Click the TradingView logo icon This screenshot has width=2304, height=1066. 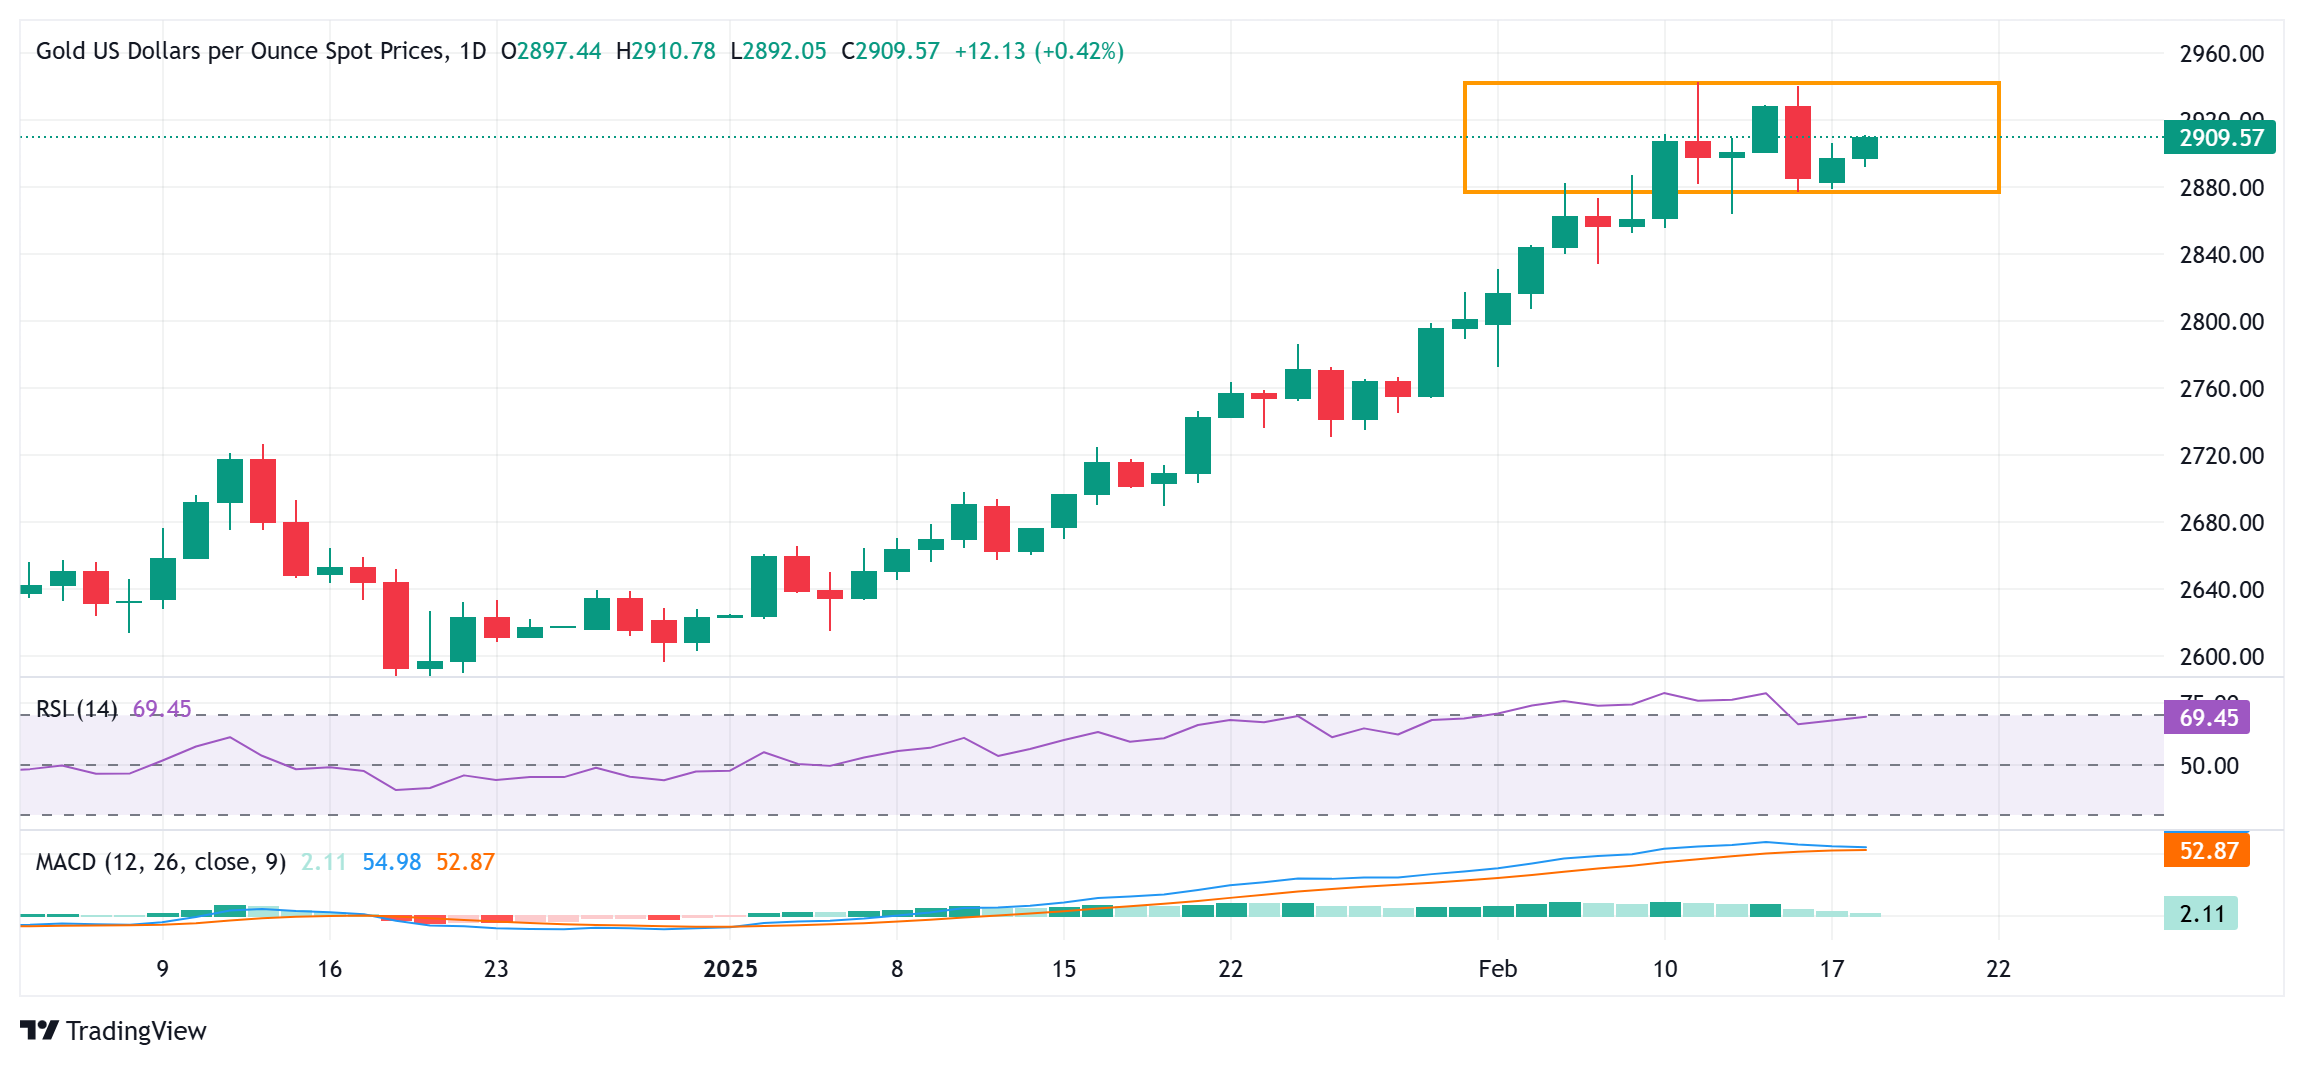(x=39, y=1030)
